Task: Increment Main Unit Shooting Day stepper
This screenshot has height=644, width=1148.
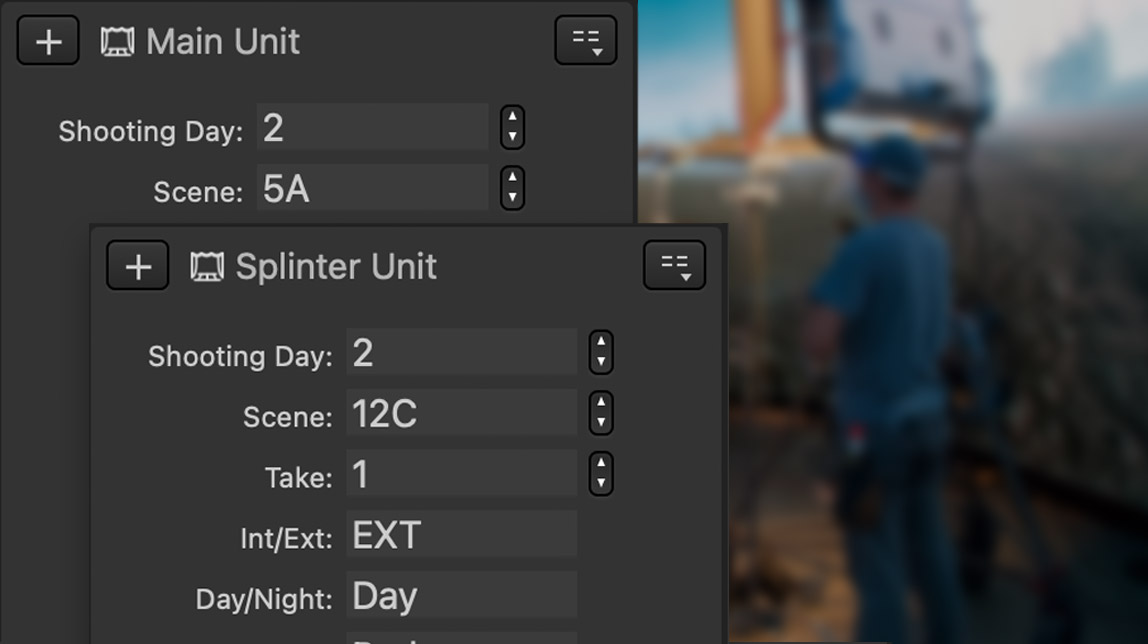Action: 512,118
